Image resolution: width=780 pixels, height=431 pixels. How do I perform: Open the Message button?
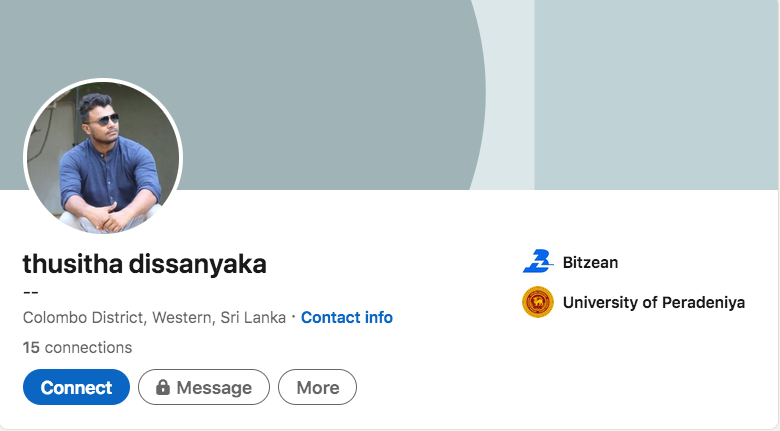pos(204,387)
